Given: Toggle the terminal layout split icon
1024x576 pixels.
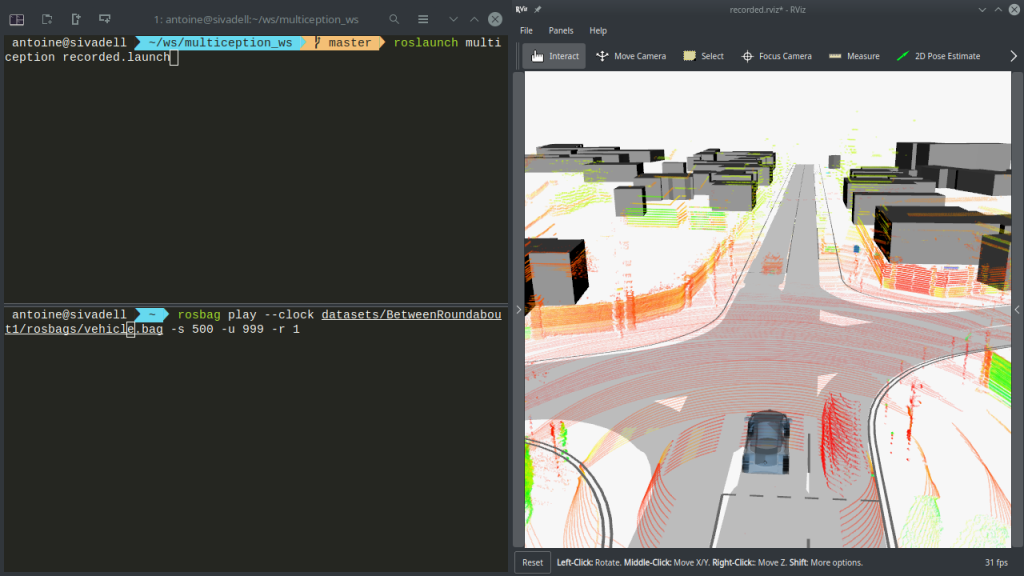Looking at the screenshot, I should pos(17,19).
